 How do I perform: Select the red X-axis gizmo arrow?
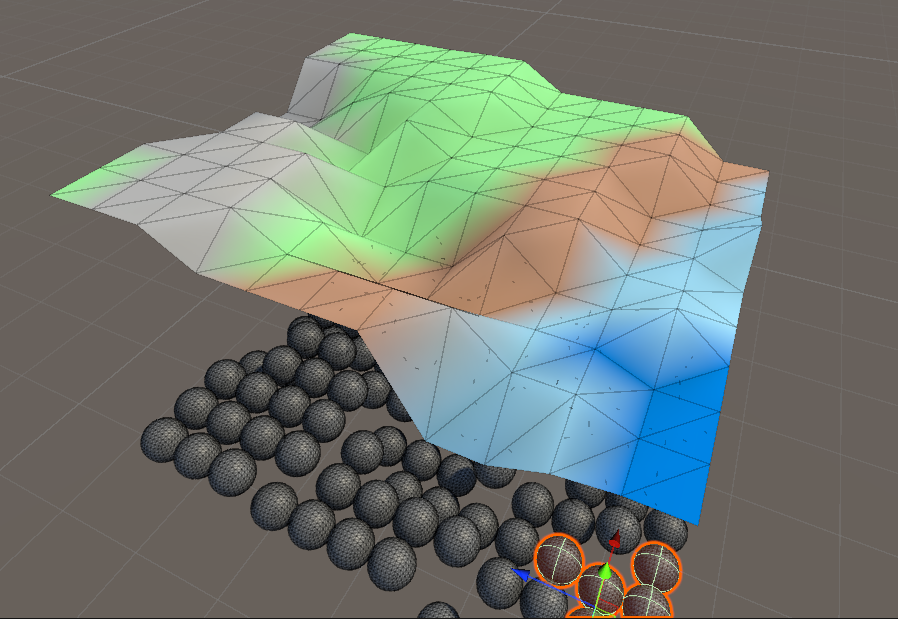coord(615,538)
